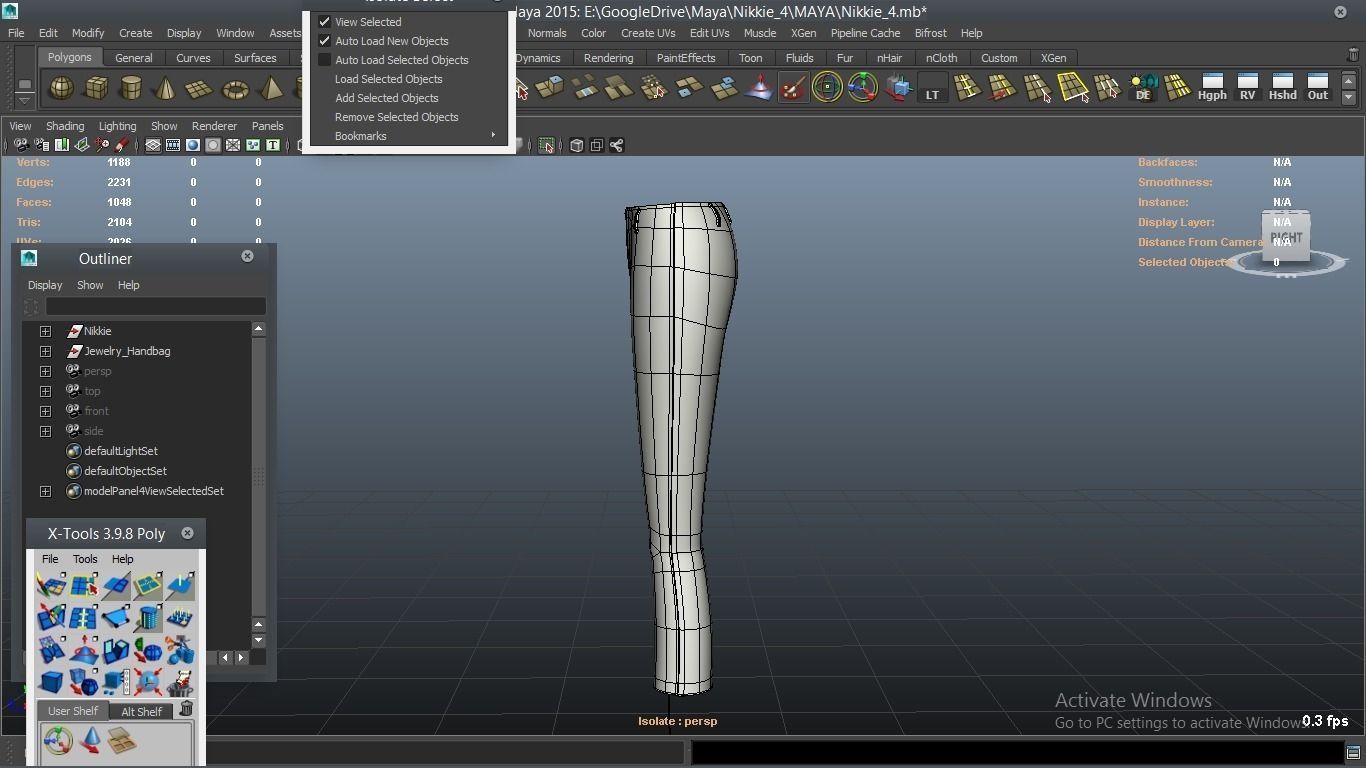Screen dimensions: 1366x768
Task: Open the Hypershade via Hshd icon
Action: (x=1282, y=88)
